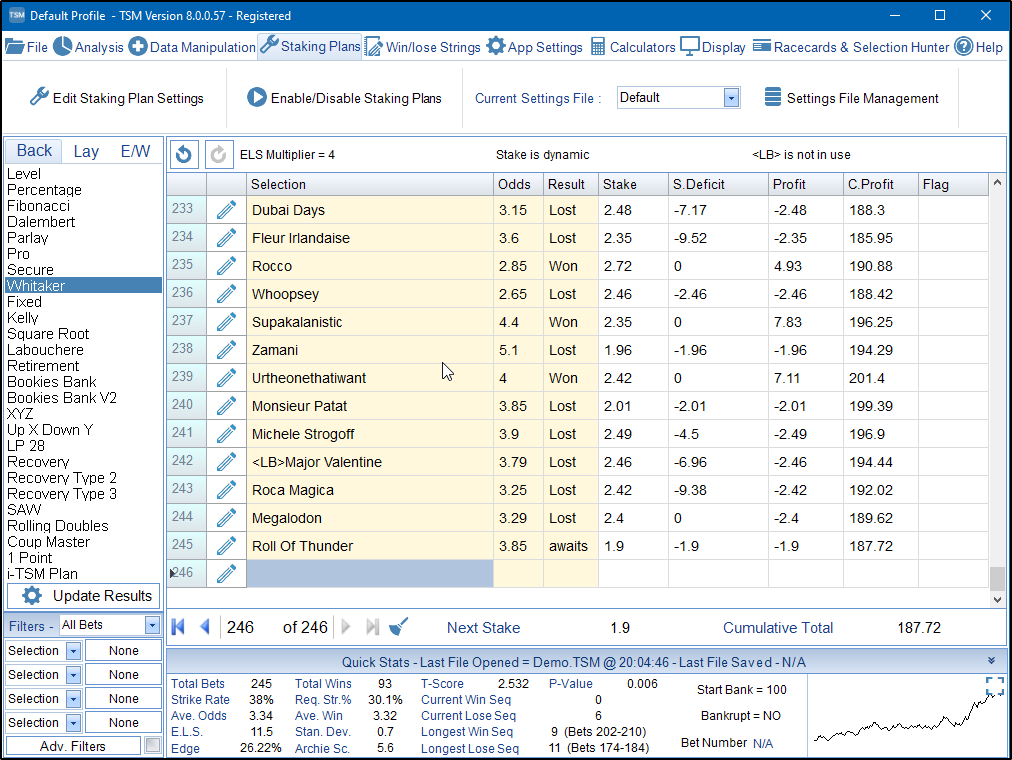This screenshot has width=1012, height=760.
Task: Click the undo arrow icon above grid
Action: [x=185, y=155]
